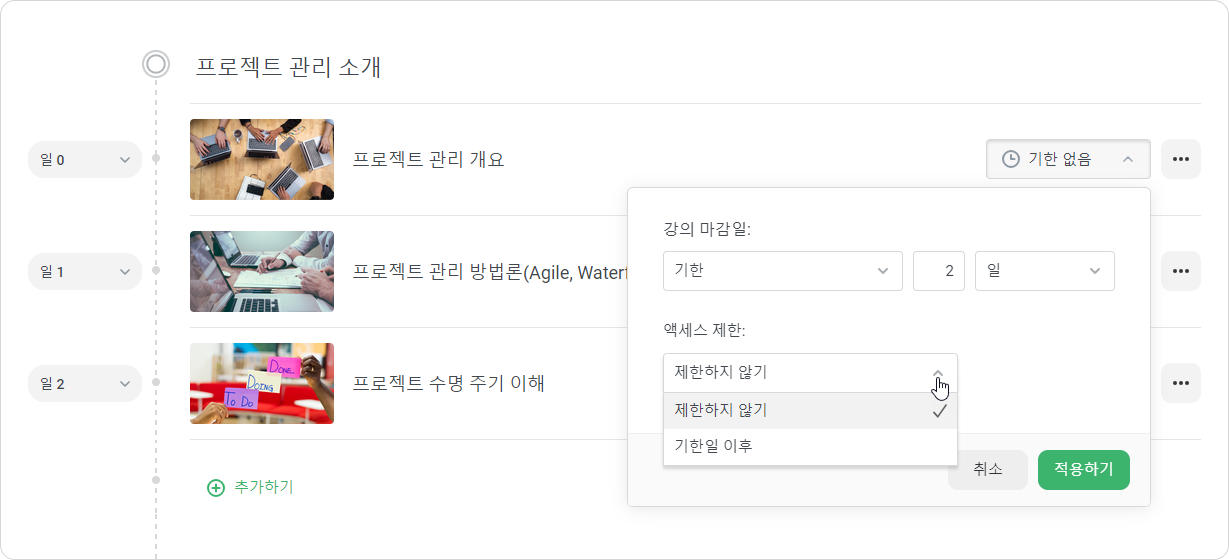Select 제한하지 않기 option in list
The width and height of the screenshot is (1229, 560).
tap(810, 411)
